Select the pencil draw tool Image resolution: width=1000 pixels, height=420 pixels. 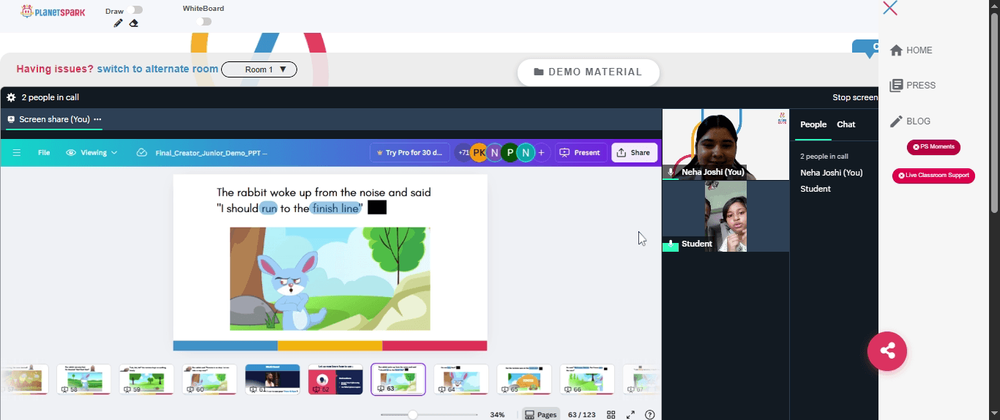click(x=118, y=23)
